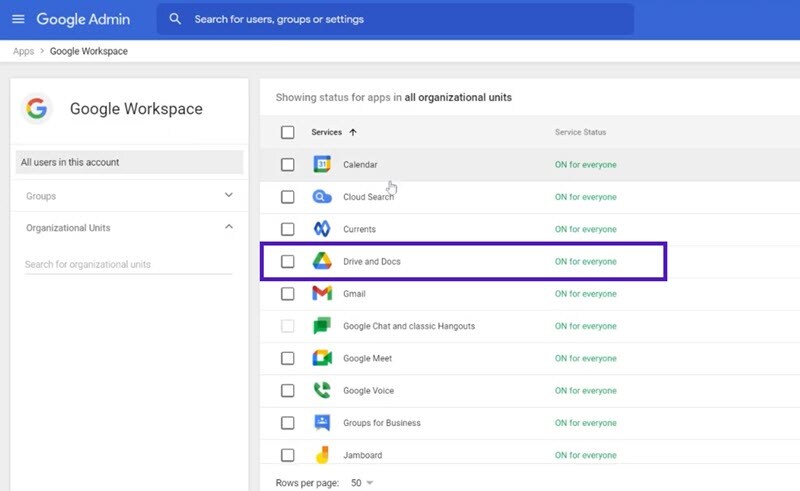Tick the select-all services checkbox
800x491 pixels.
(288, 132)
